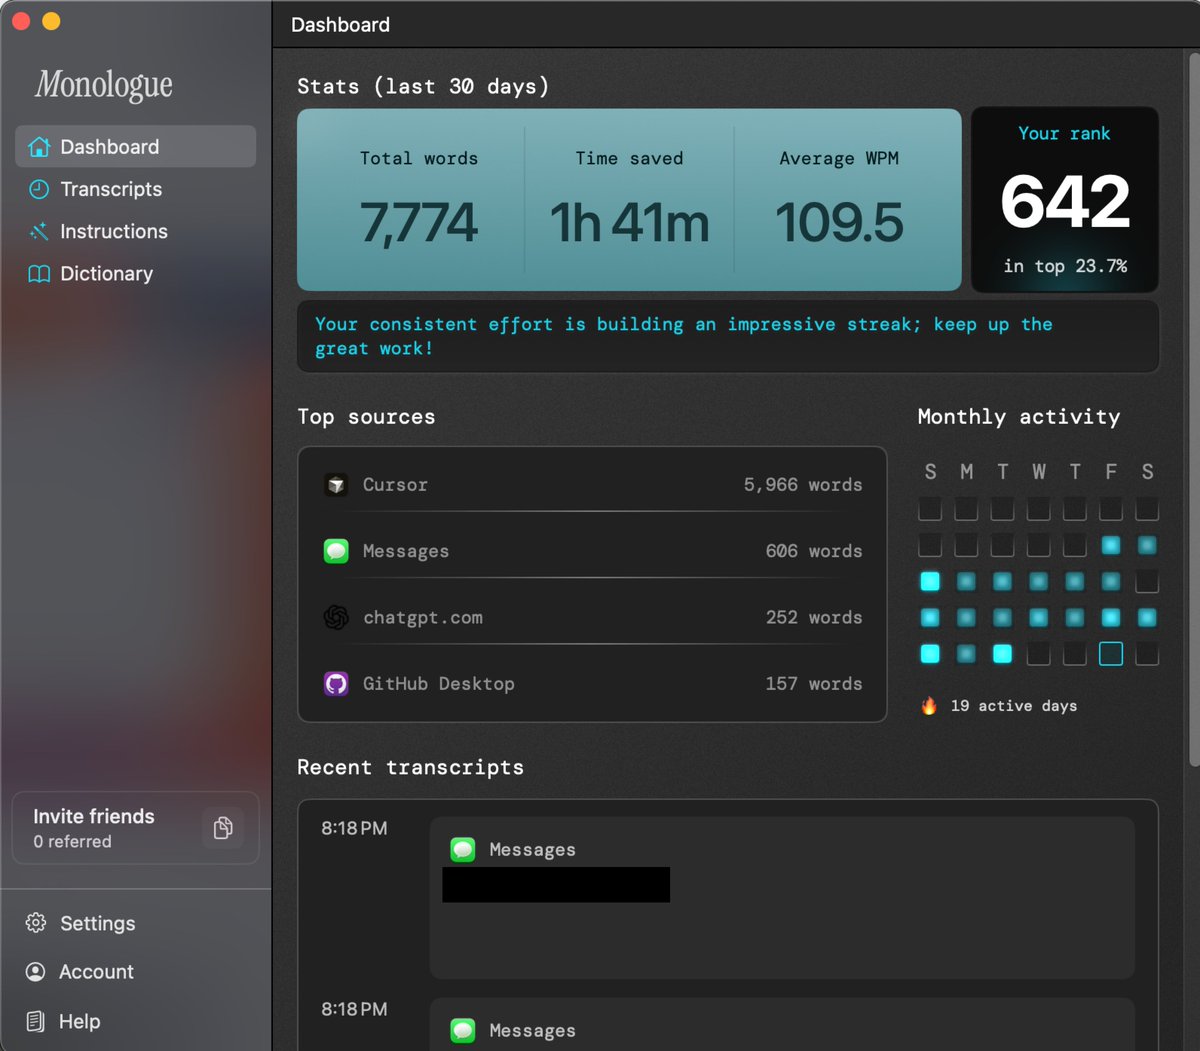This screenshot has height=1051, width=1200.
Task: Select the GitHub Desktop source row
Action: [592, 684]
